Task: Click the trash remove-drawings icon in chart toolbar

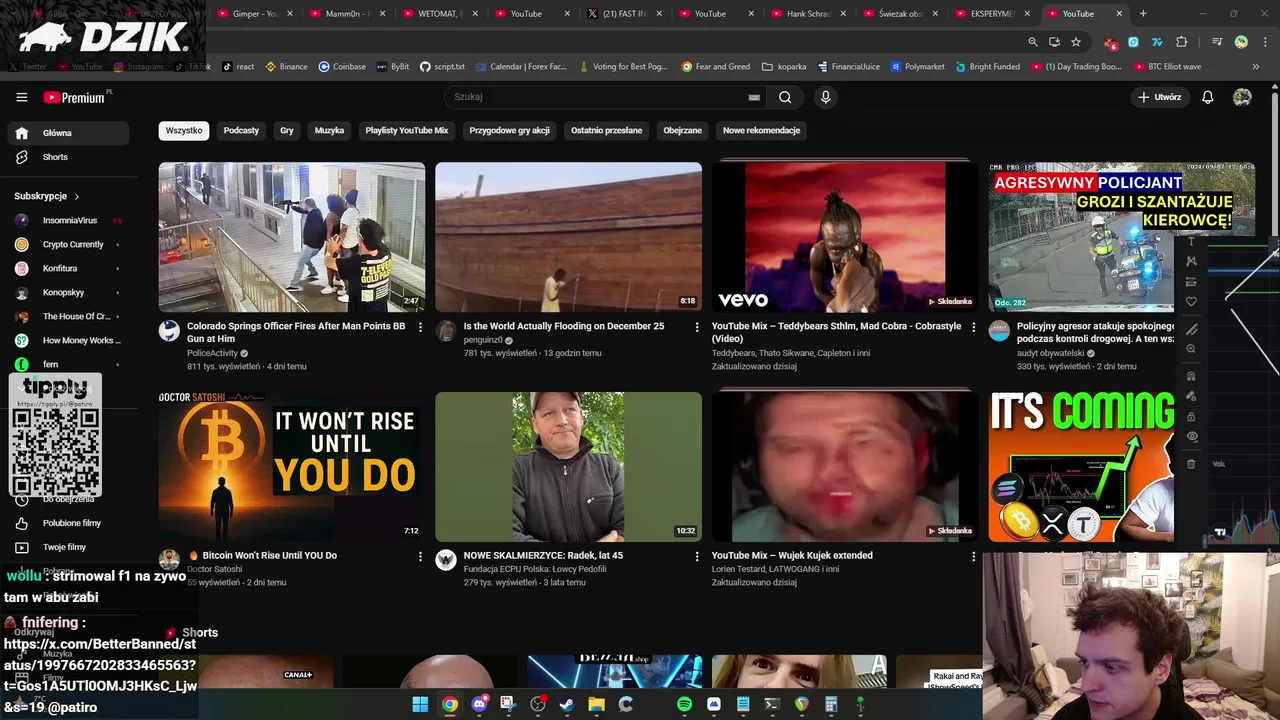Action: (1191, 464)
